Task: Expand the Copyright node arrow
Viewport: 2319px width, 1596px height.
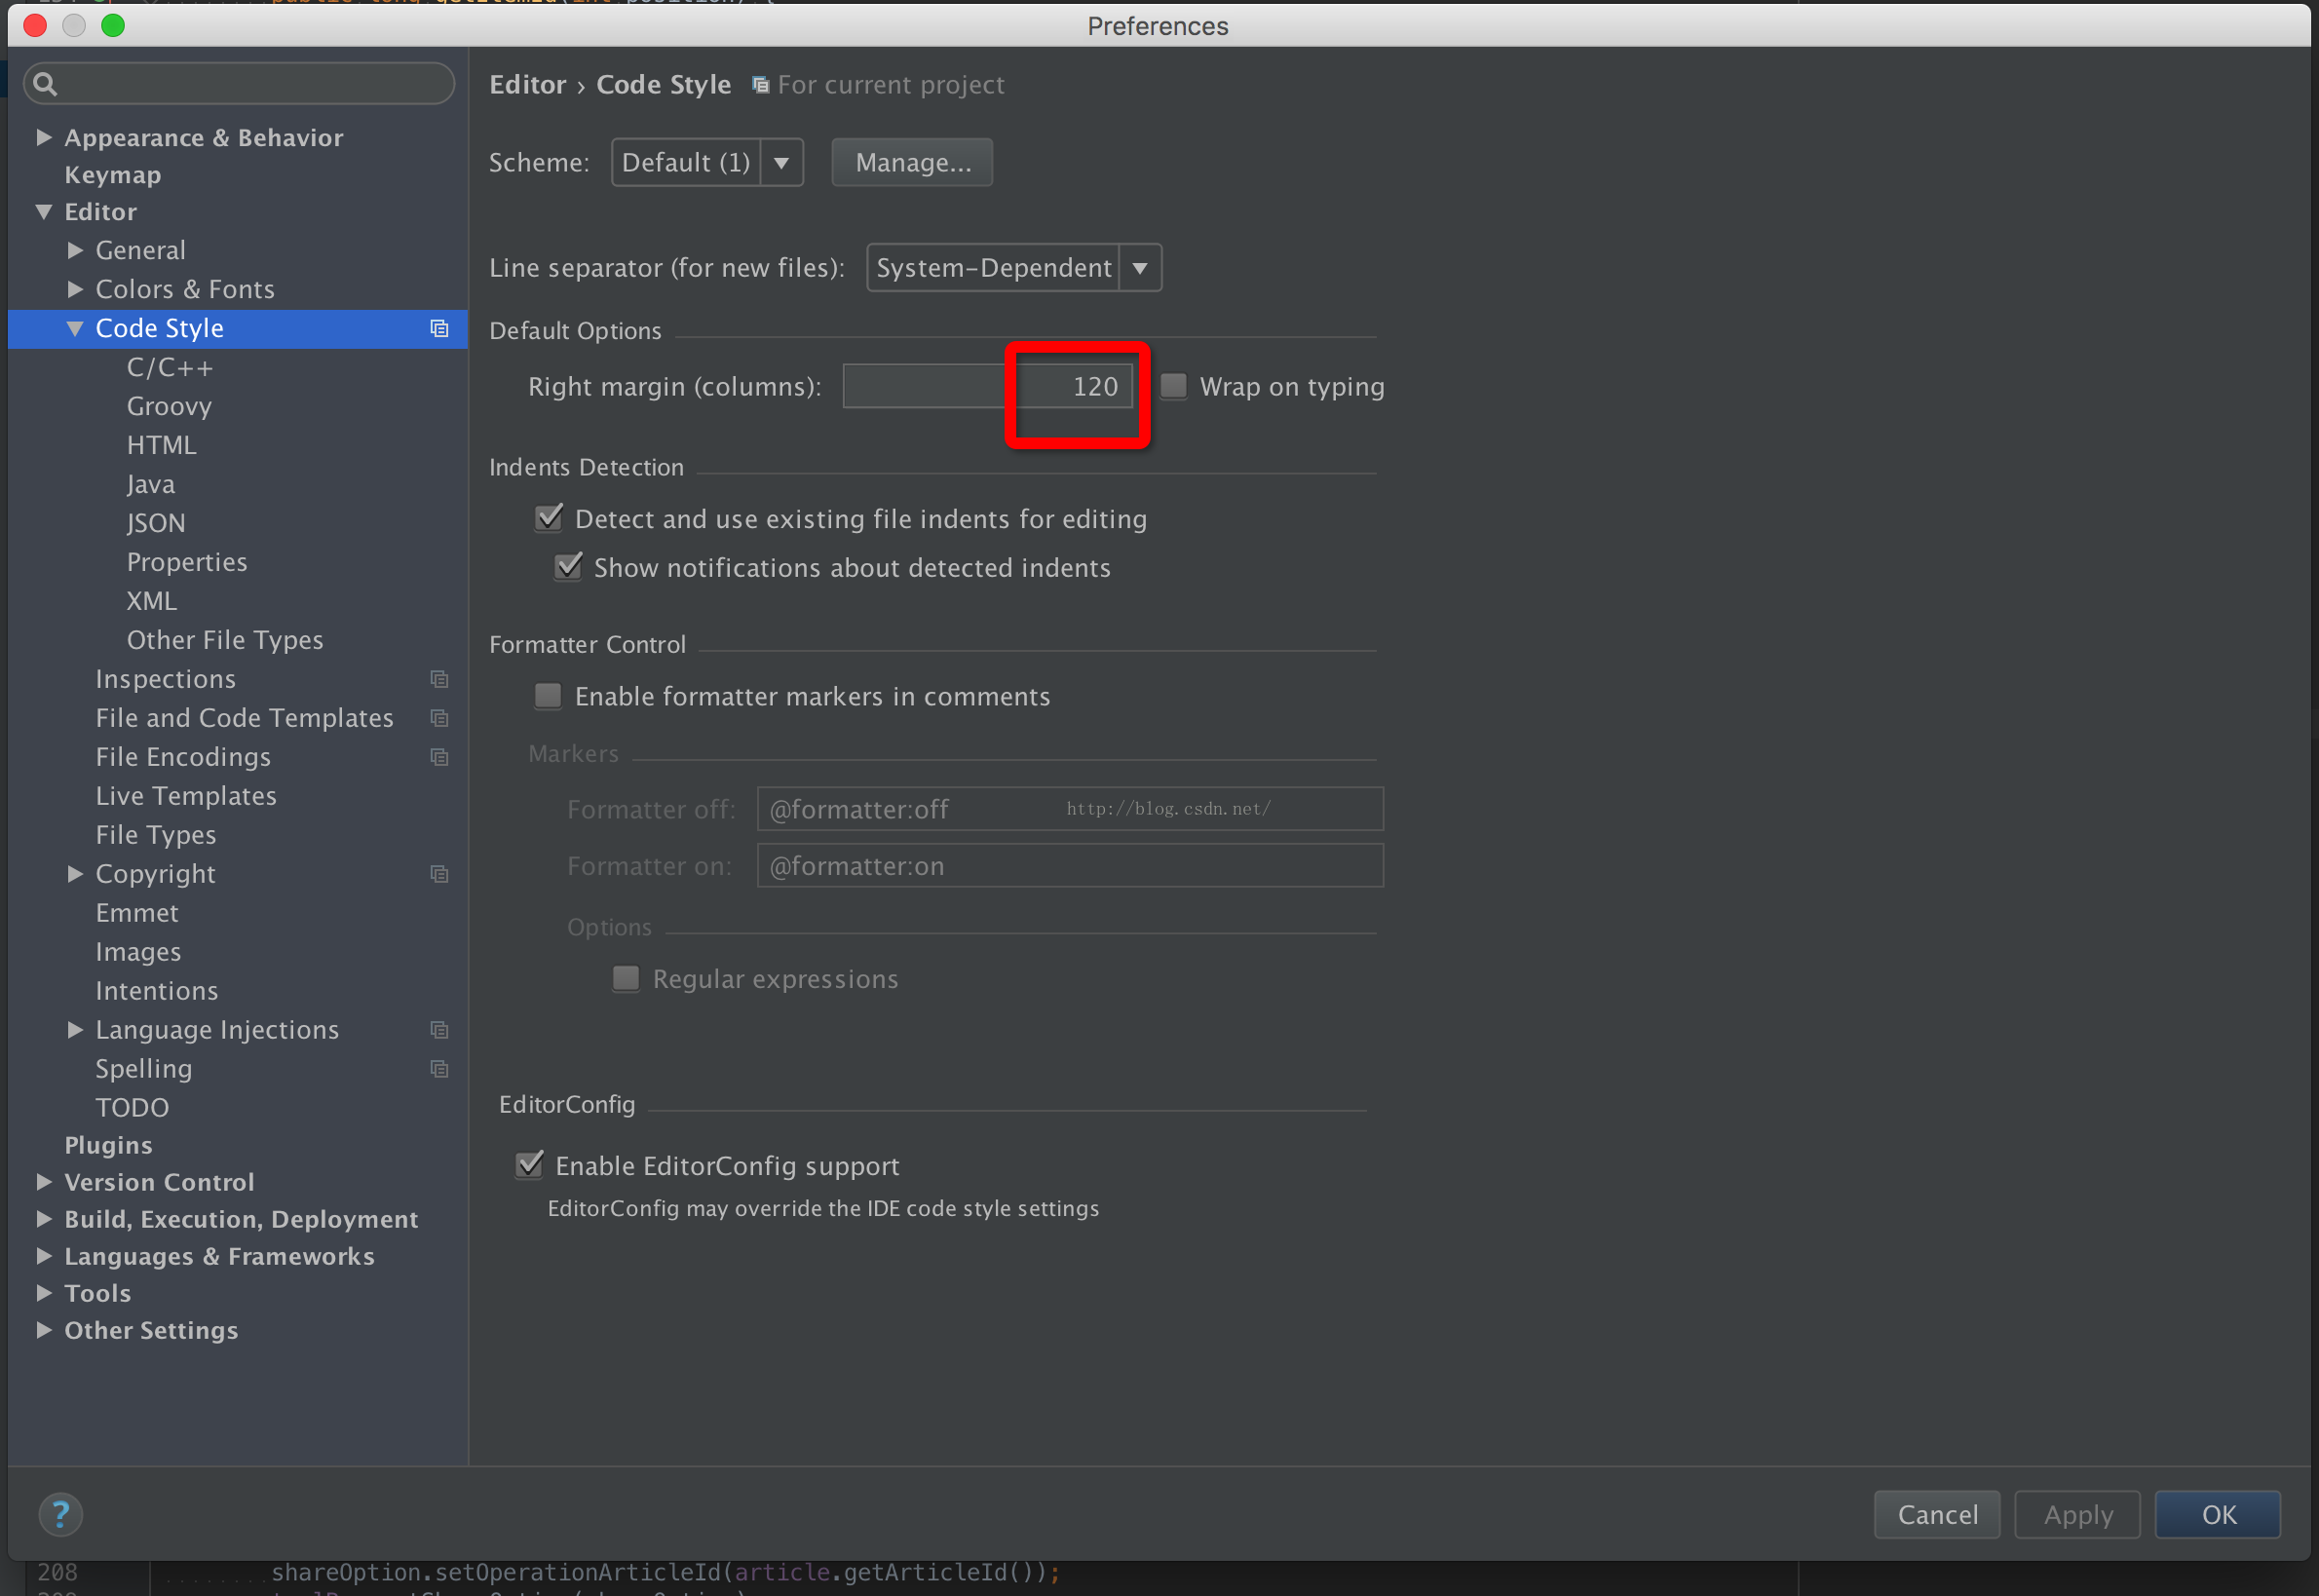Action: coord(75,874)
